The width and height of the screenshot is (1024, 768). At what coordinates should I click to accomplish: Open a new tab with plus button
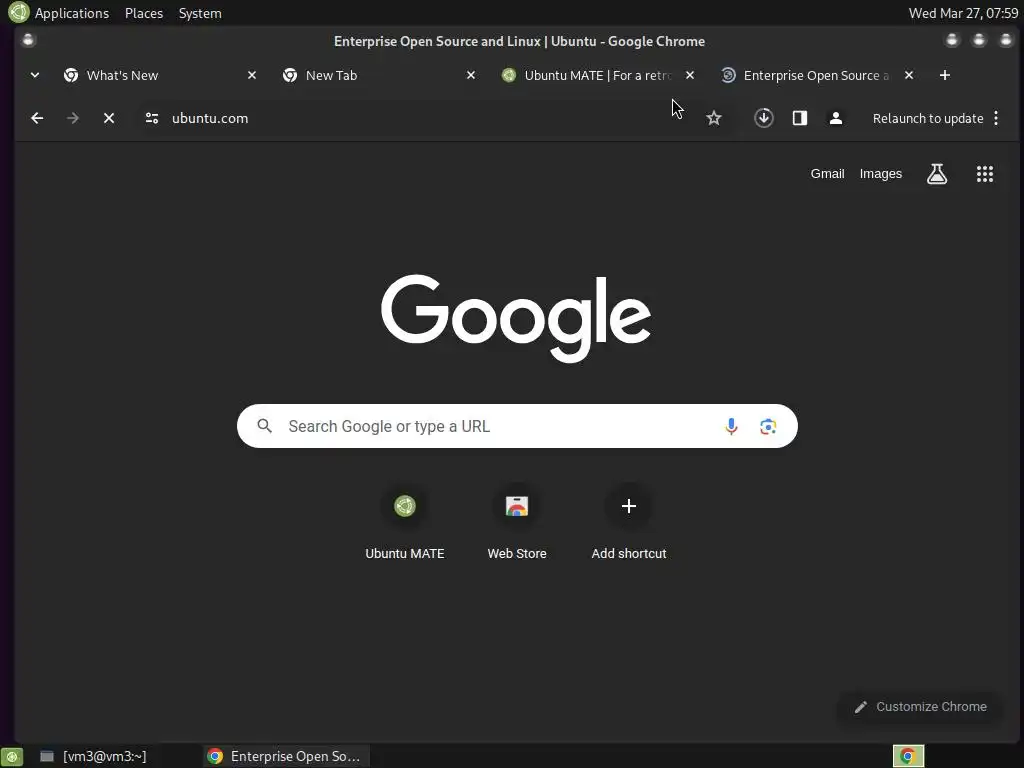tap(944, 75)
